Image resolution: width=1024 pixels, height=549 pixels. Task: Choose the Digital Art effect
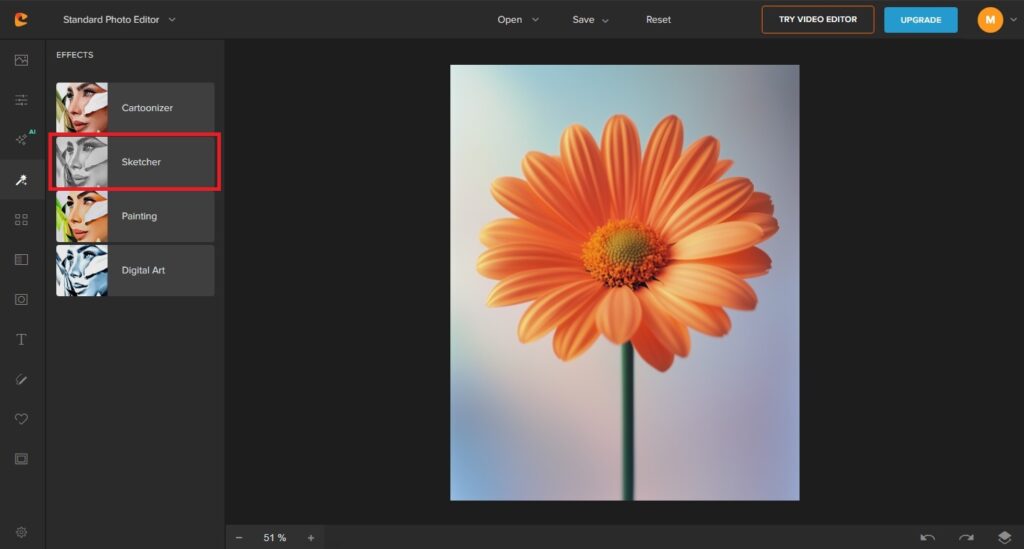tap(135, 270)
